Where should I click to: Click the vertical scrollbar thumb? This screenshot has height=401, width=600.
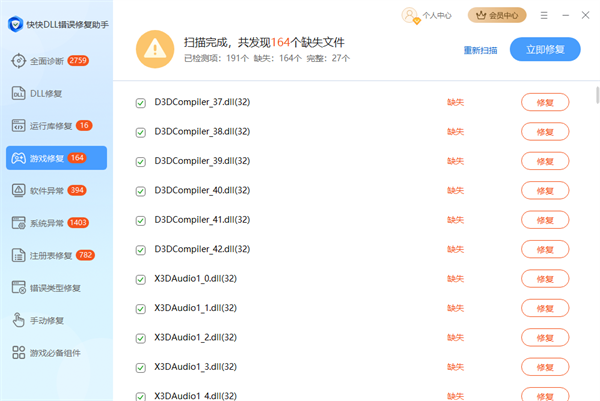coord(596,94)
